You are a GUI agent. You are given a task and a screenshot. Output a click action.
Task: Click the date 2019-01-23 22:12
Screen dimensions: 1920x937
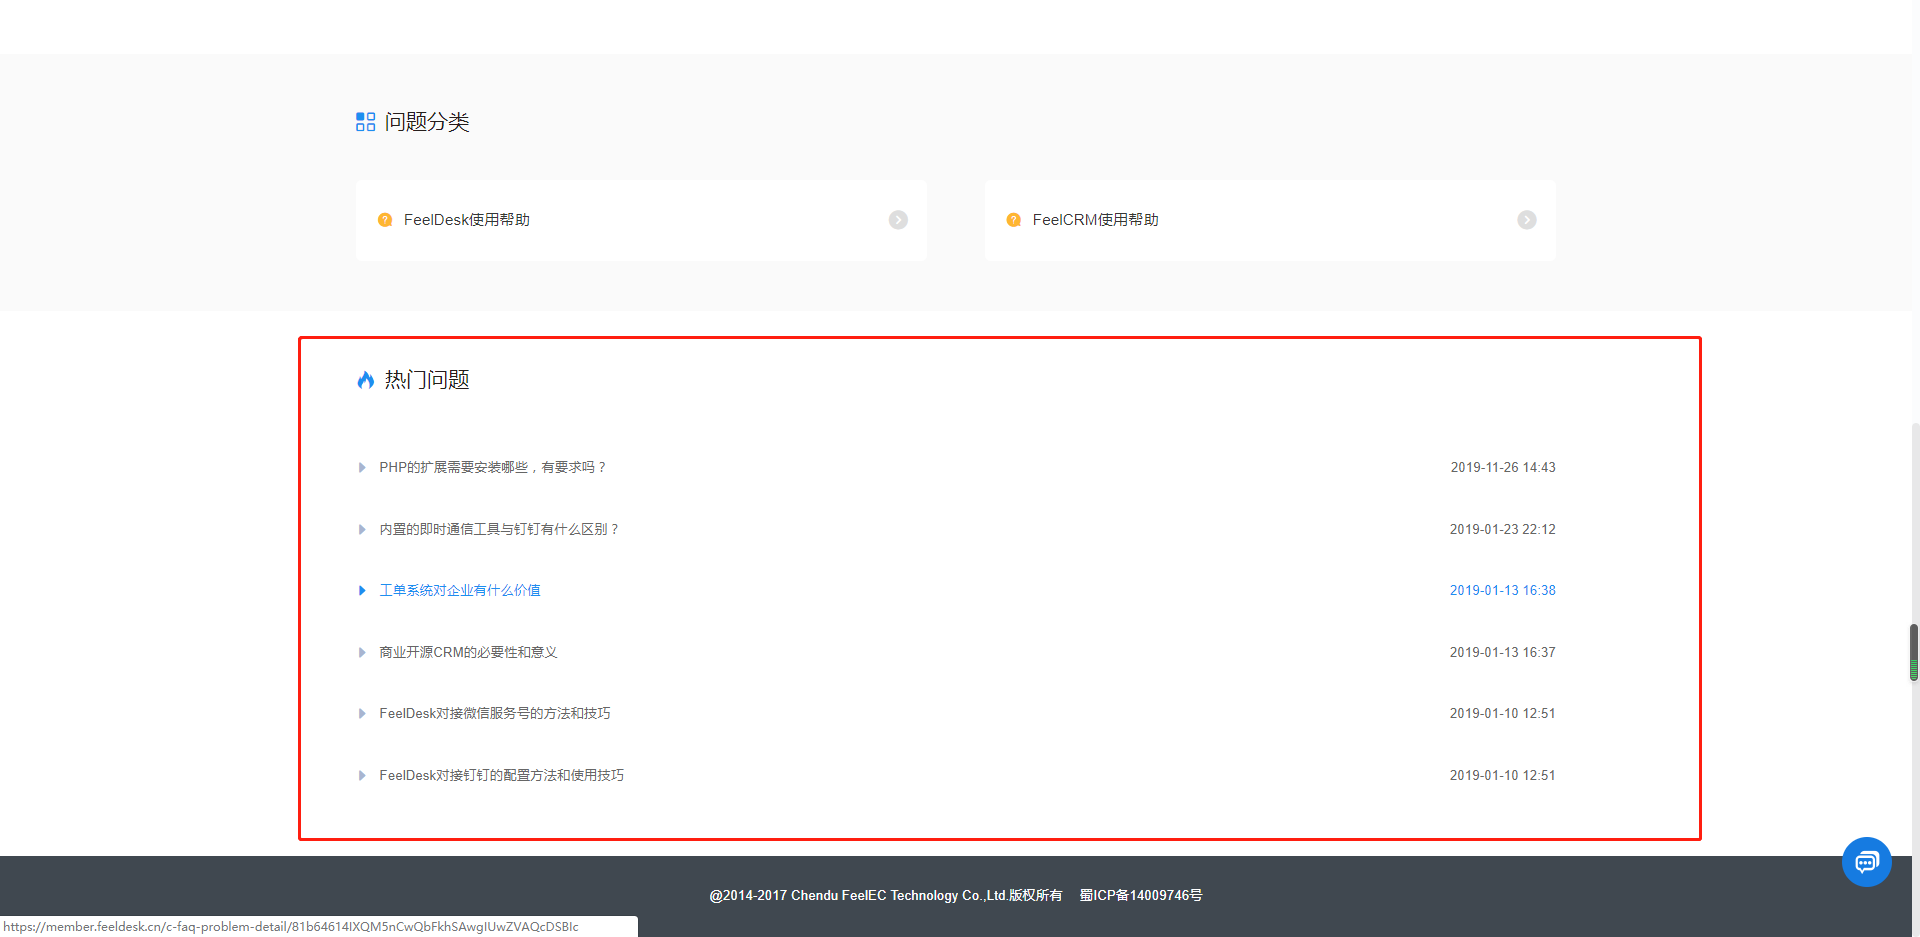pyautogui.click(x=1503, y=529)
